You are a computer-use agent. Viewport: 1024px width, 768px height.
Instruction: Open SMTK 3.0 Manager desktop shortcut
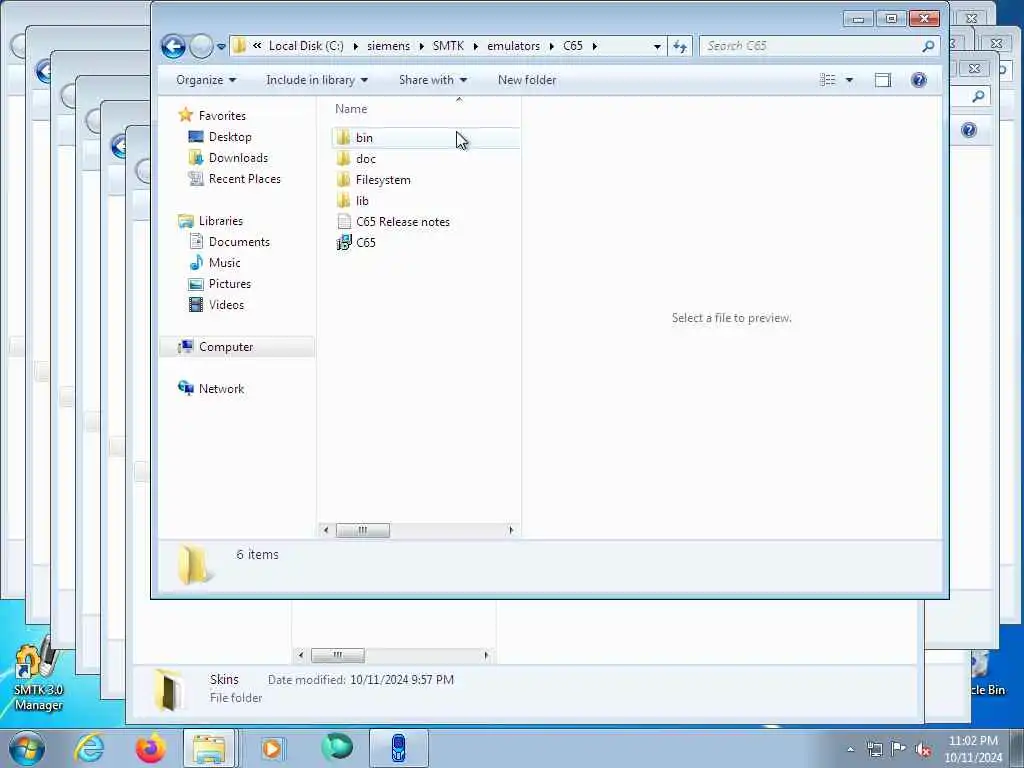click(39, 676)
